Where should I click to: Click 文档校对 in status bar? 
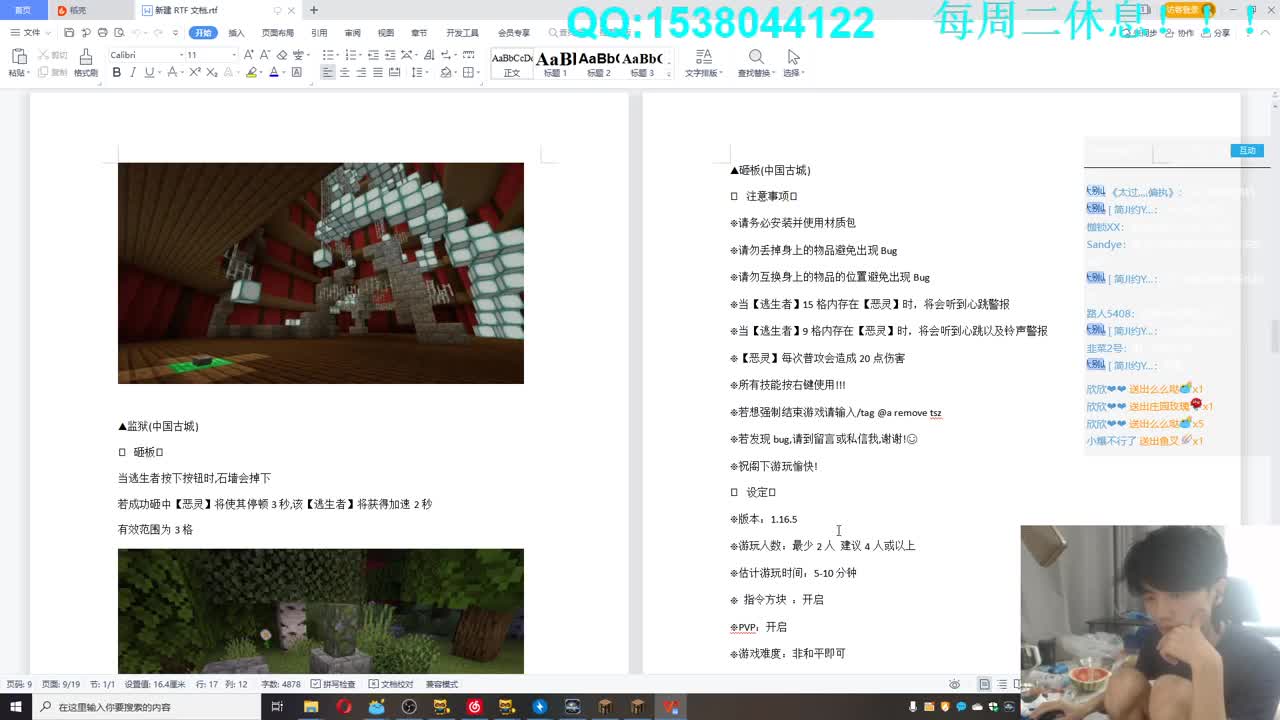(391, 684)
